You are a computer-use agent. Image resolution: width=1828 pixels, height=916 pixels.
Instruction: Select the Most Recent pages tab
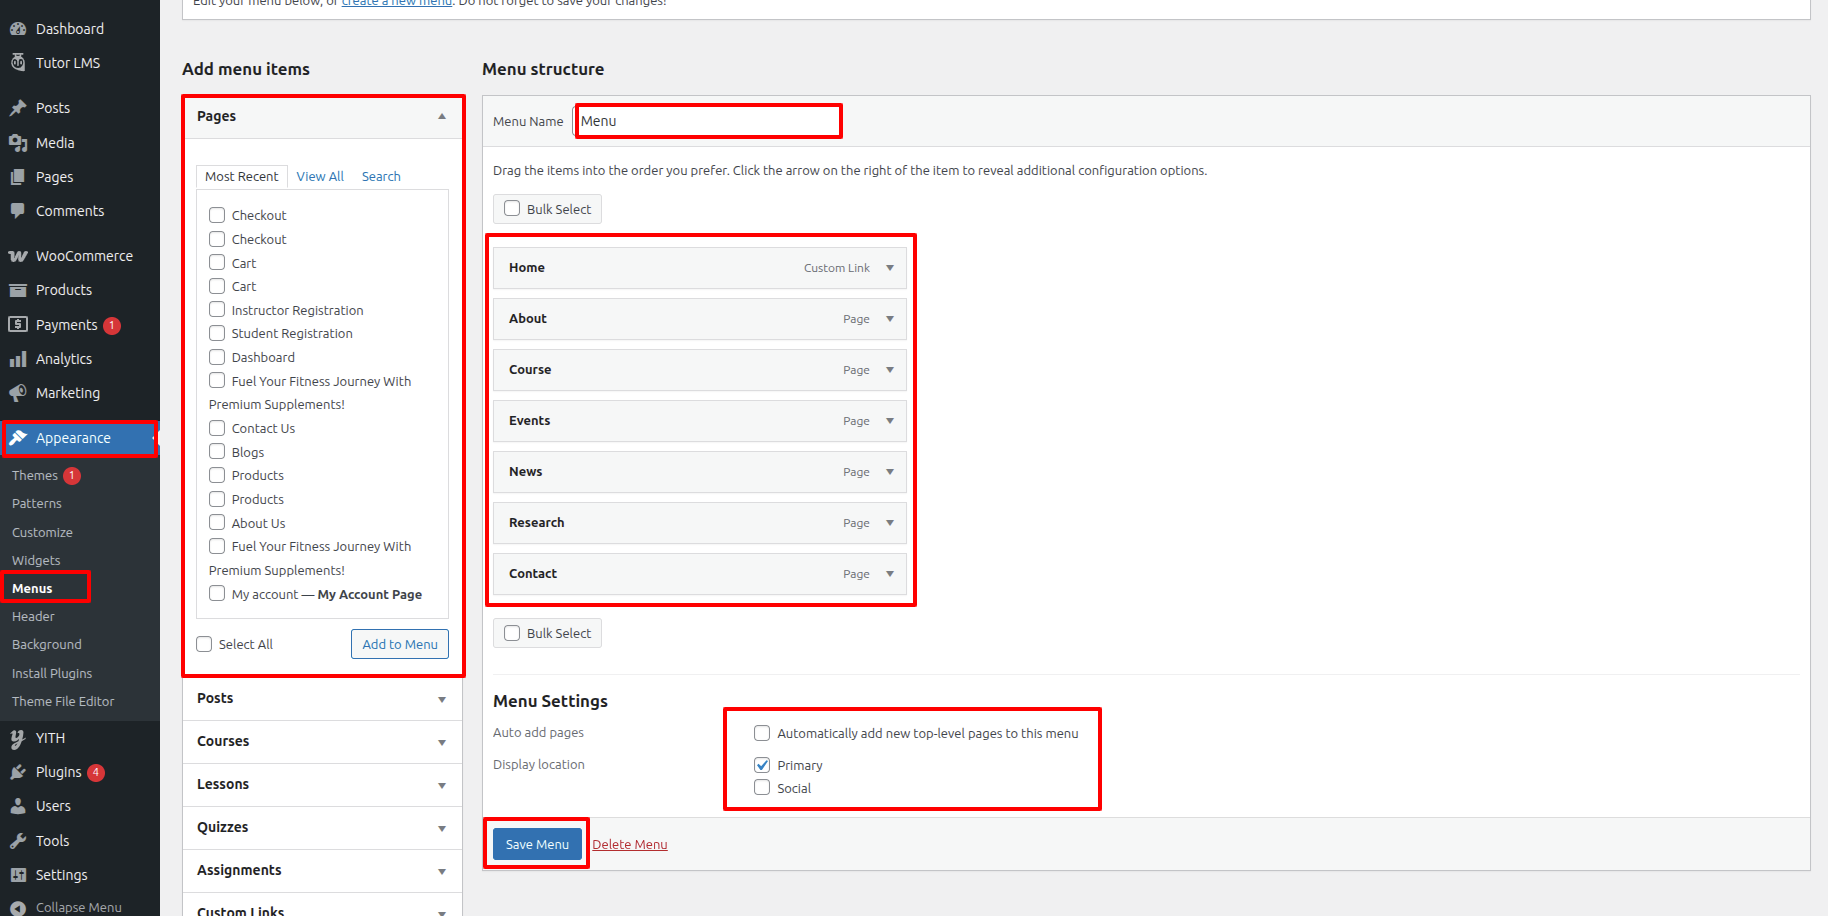[x=242, y=177]
